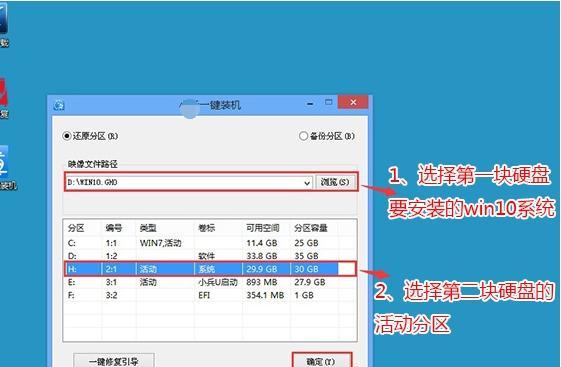
Task: Sort by the 可用空间 column header
Action: 263,228
